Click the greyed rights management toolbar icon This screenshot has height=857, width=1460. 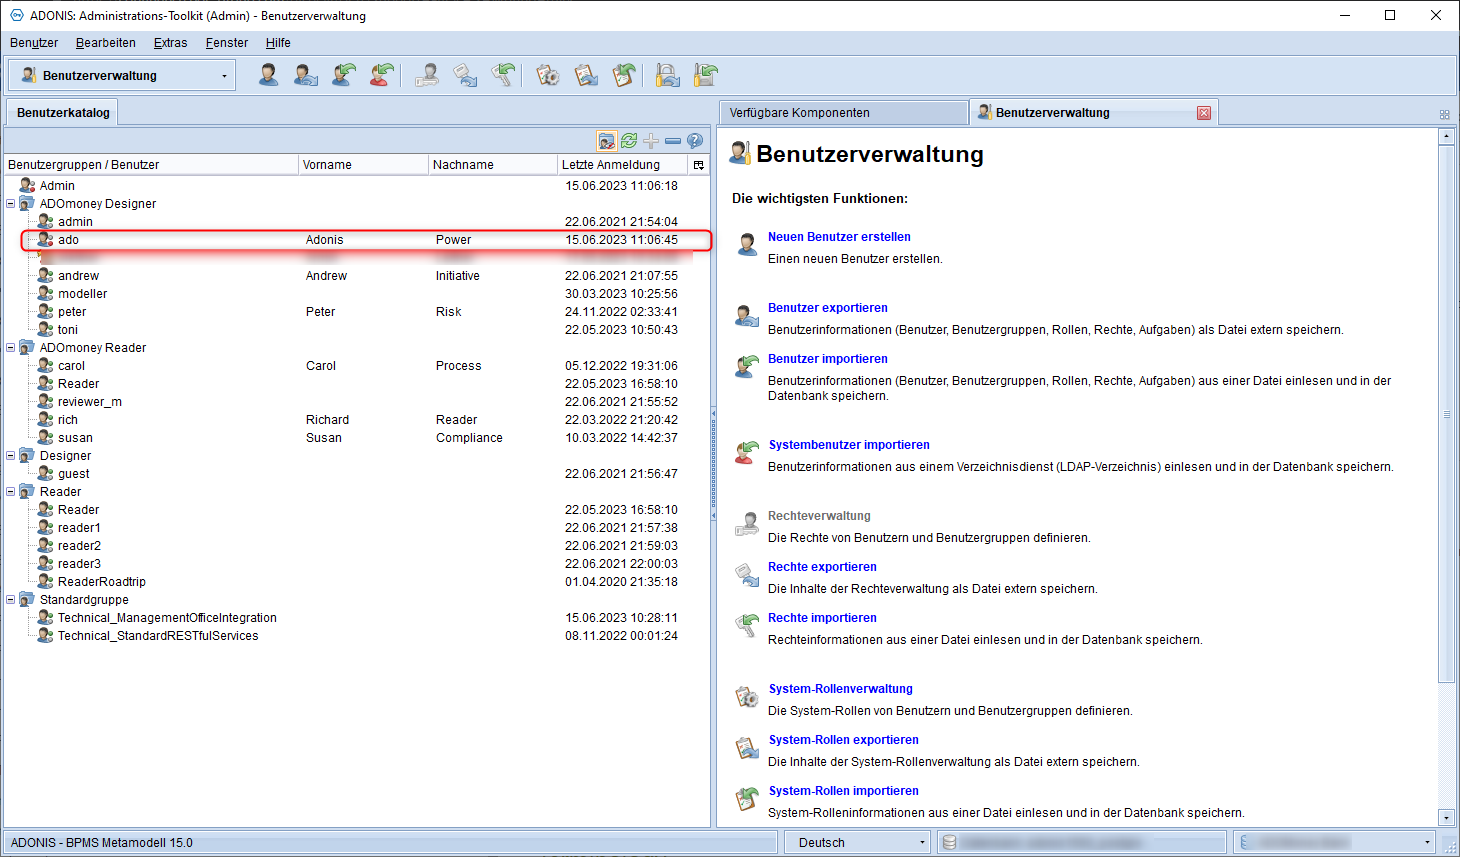coord(427,75)
